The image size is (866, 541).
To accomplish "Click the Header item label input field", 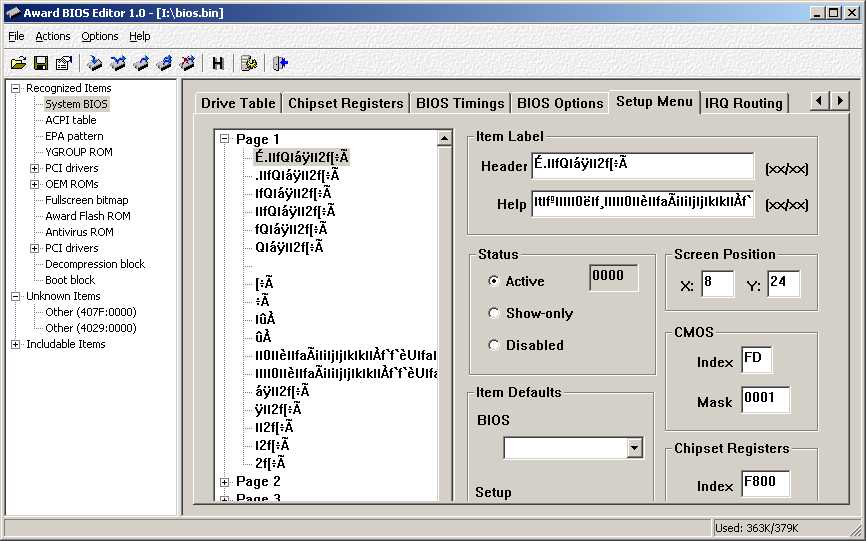I will 642,166.
